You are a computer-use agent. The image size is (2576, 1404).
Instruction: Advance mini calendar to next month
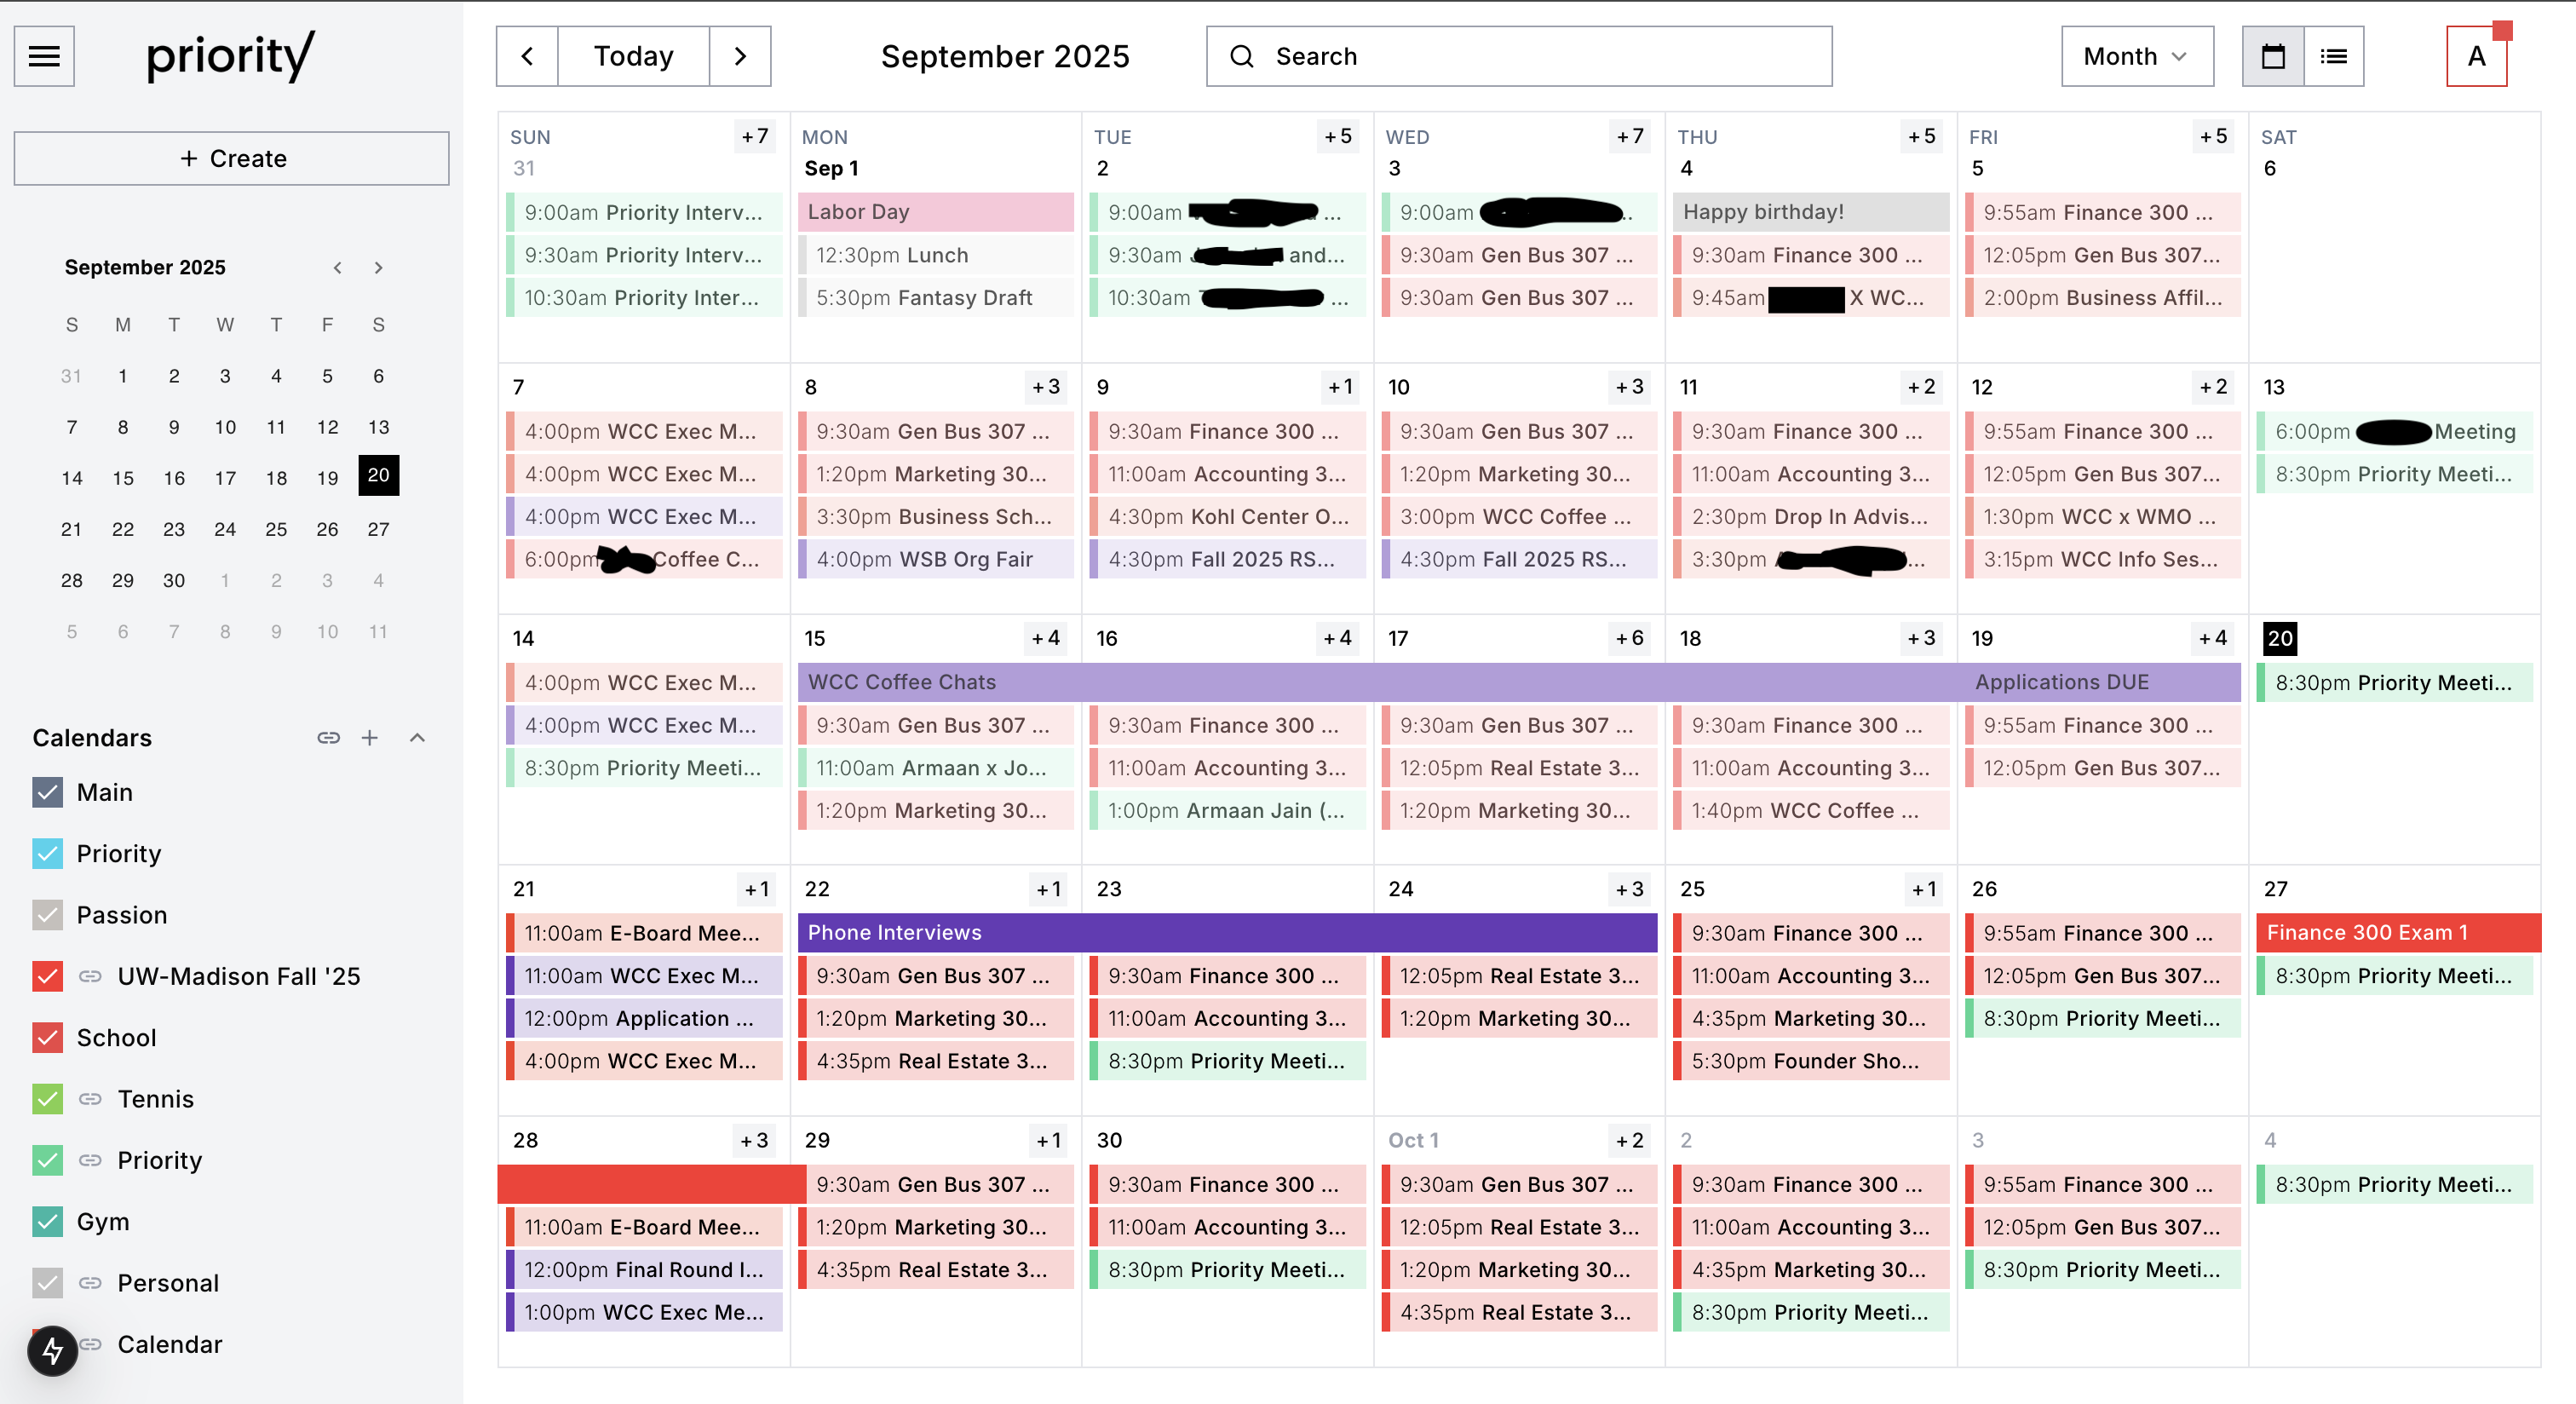click(x=378, y=267)
